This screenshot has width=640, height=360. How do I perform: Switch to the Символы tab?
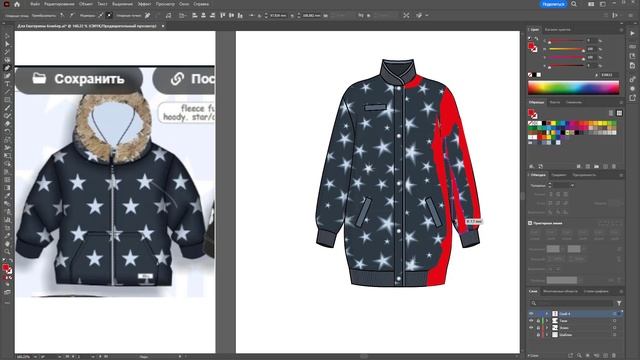pyautogui.click(x=573, y=102)
